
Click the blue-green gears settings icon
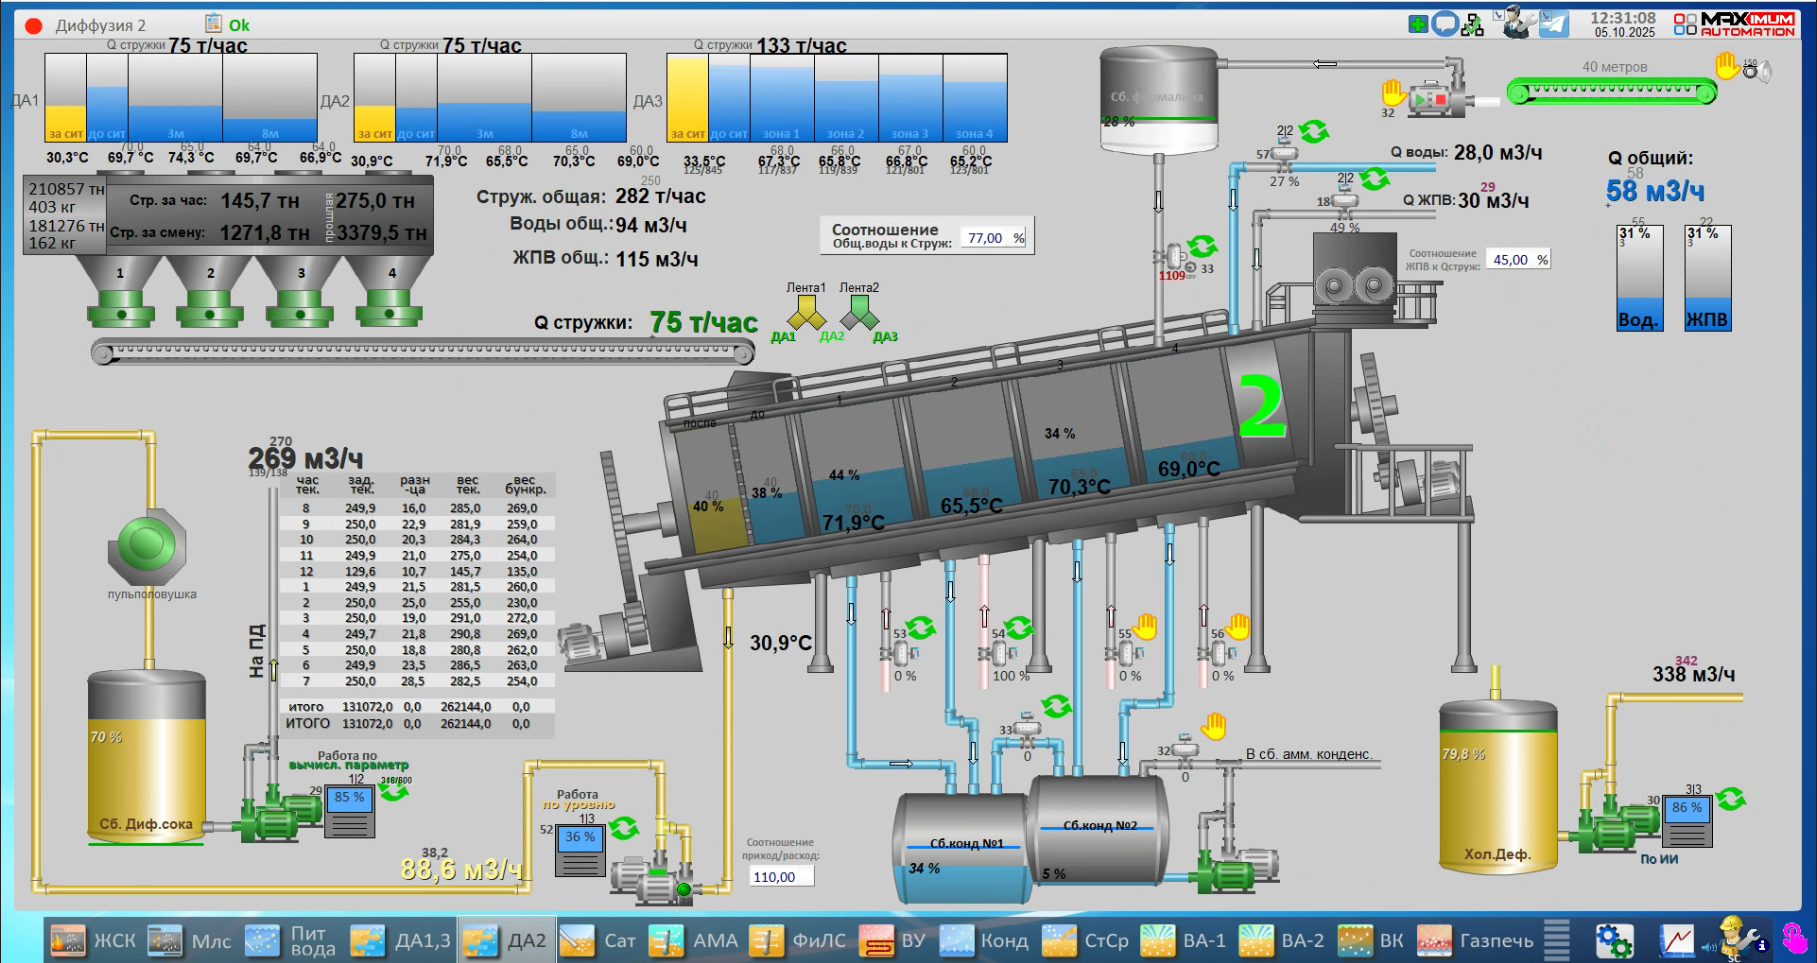[1613, 941]
